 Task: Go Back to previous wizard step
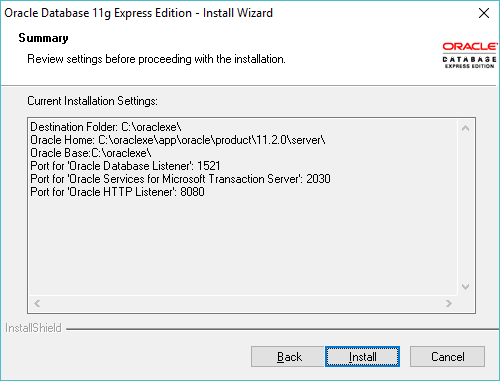[288, 357]
